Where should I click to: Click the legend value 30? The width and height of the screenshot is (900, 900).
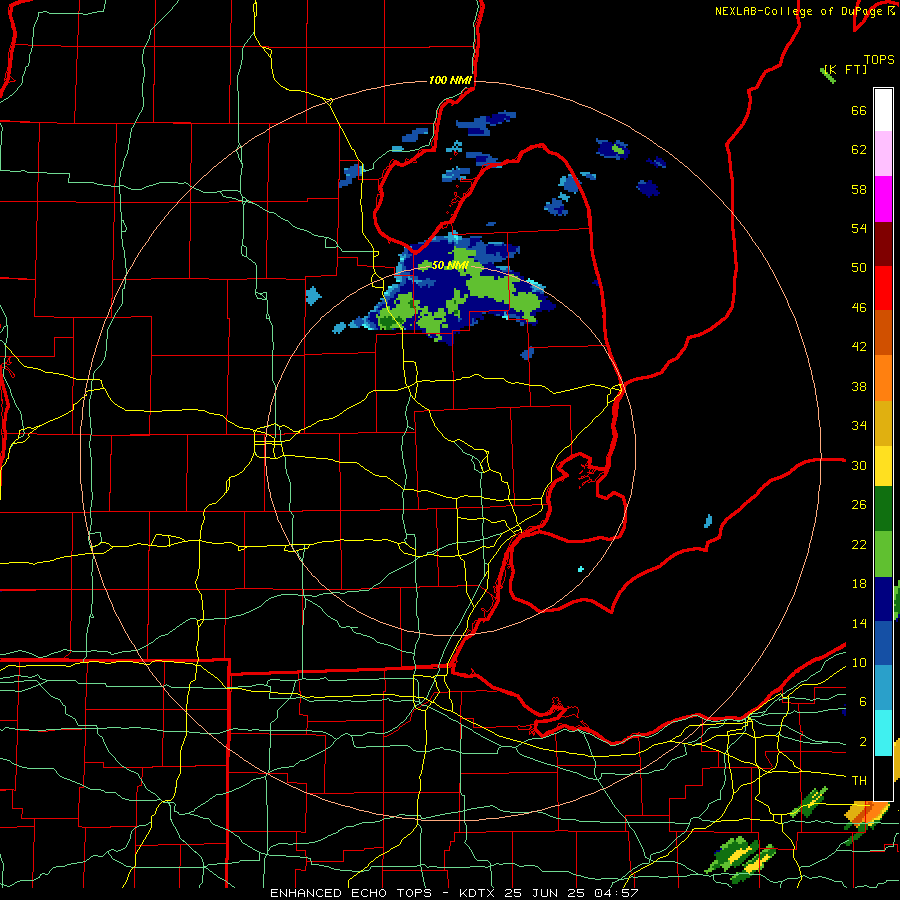pyautogui.click(x=859, y=465)
